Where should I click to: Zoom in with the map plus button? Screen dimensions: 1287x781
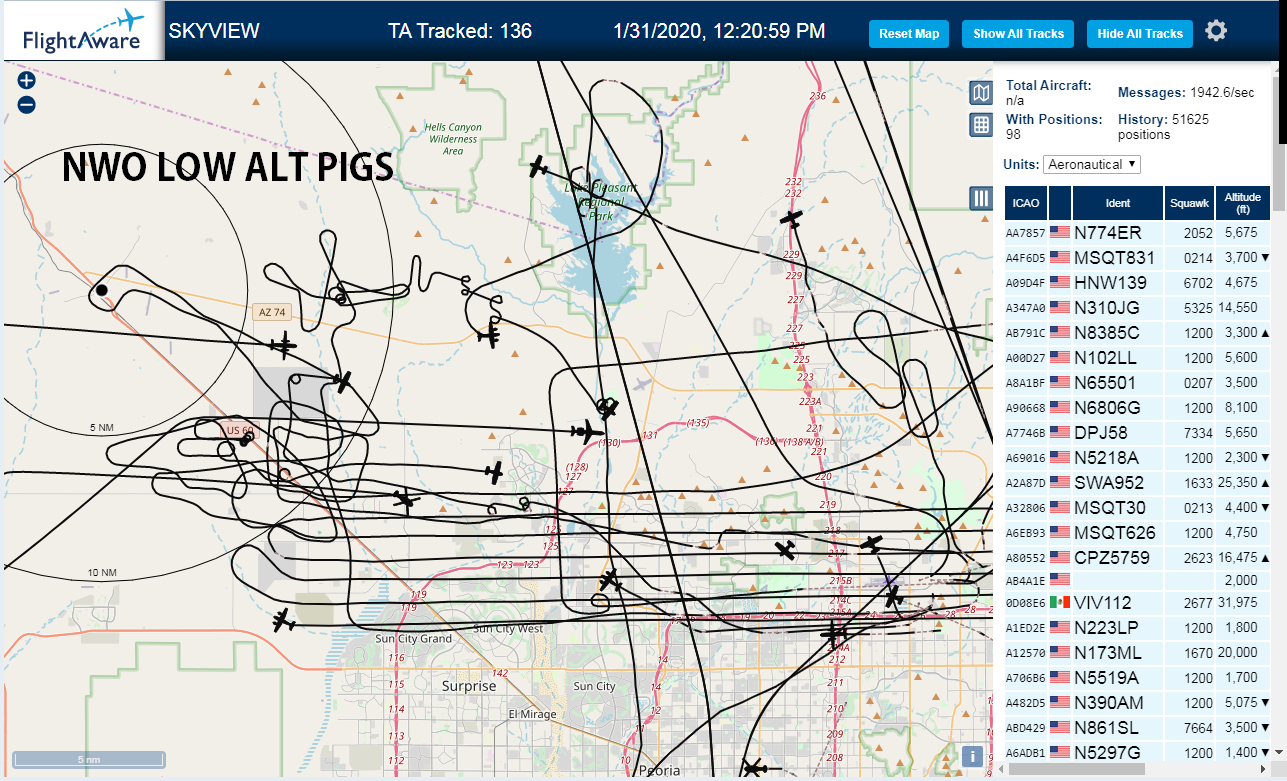[x=27, y=81]
